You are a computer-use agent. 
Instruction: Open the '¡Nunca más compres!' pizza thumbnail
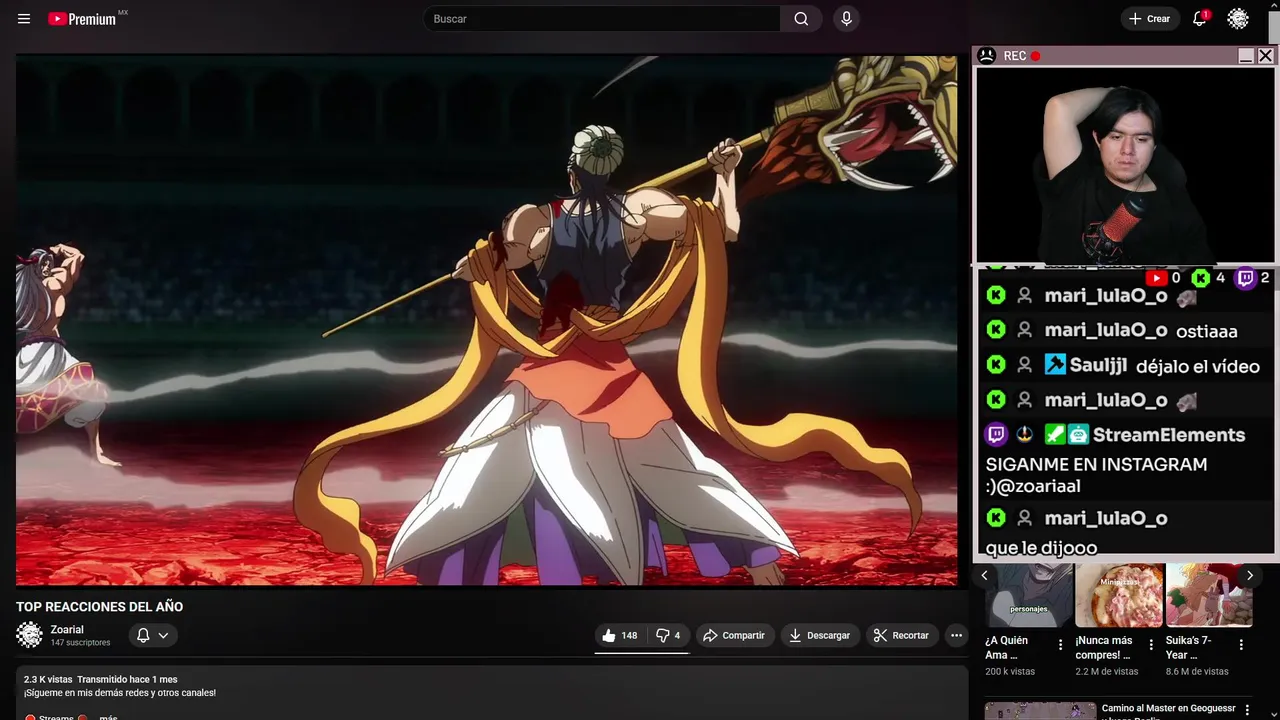[x=1119, y=595]
